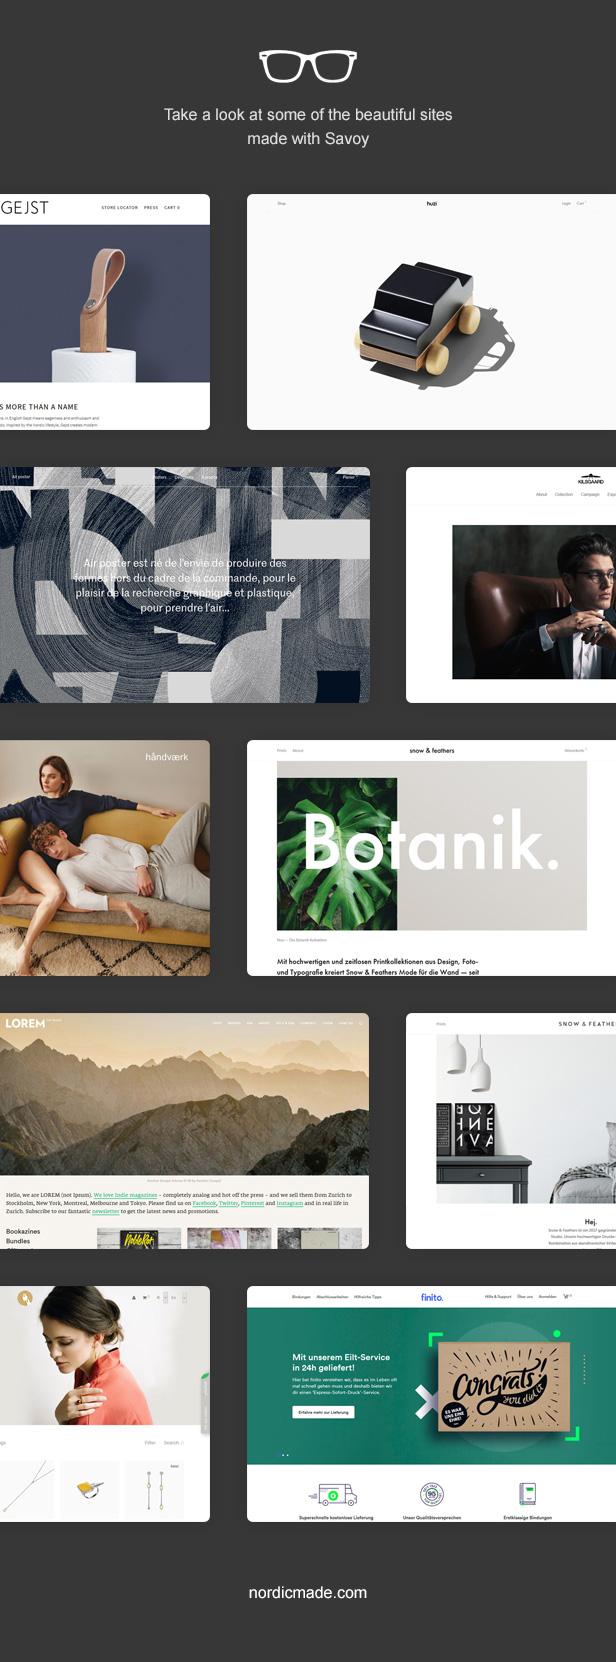Click the gold circular jewelry logo
616x1662 pixels.
(24, 1298)
